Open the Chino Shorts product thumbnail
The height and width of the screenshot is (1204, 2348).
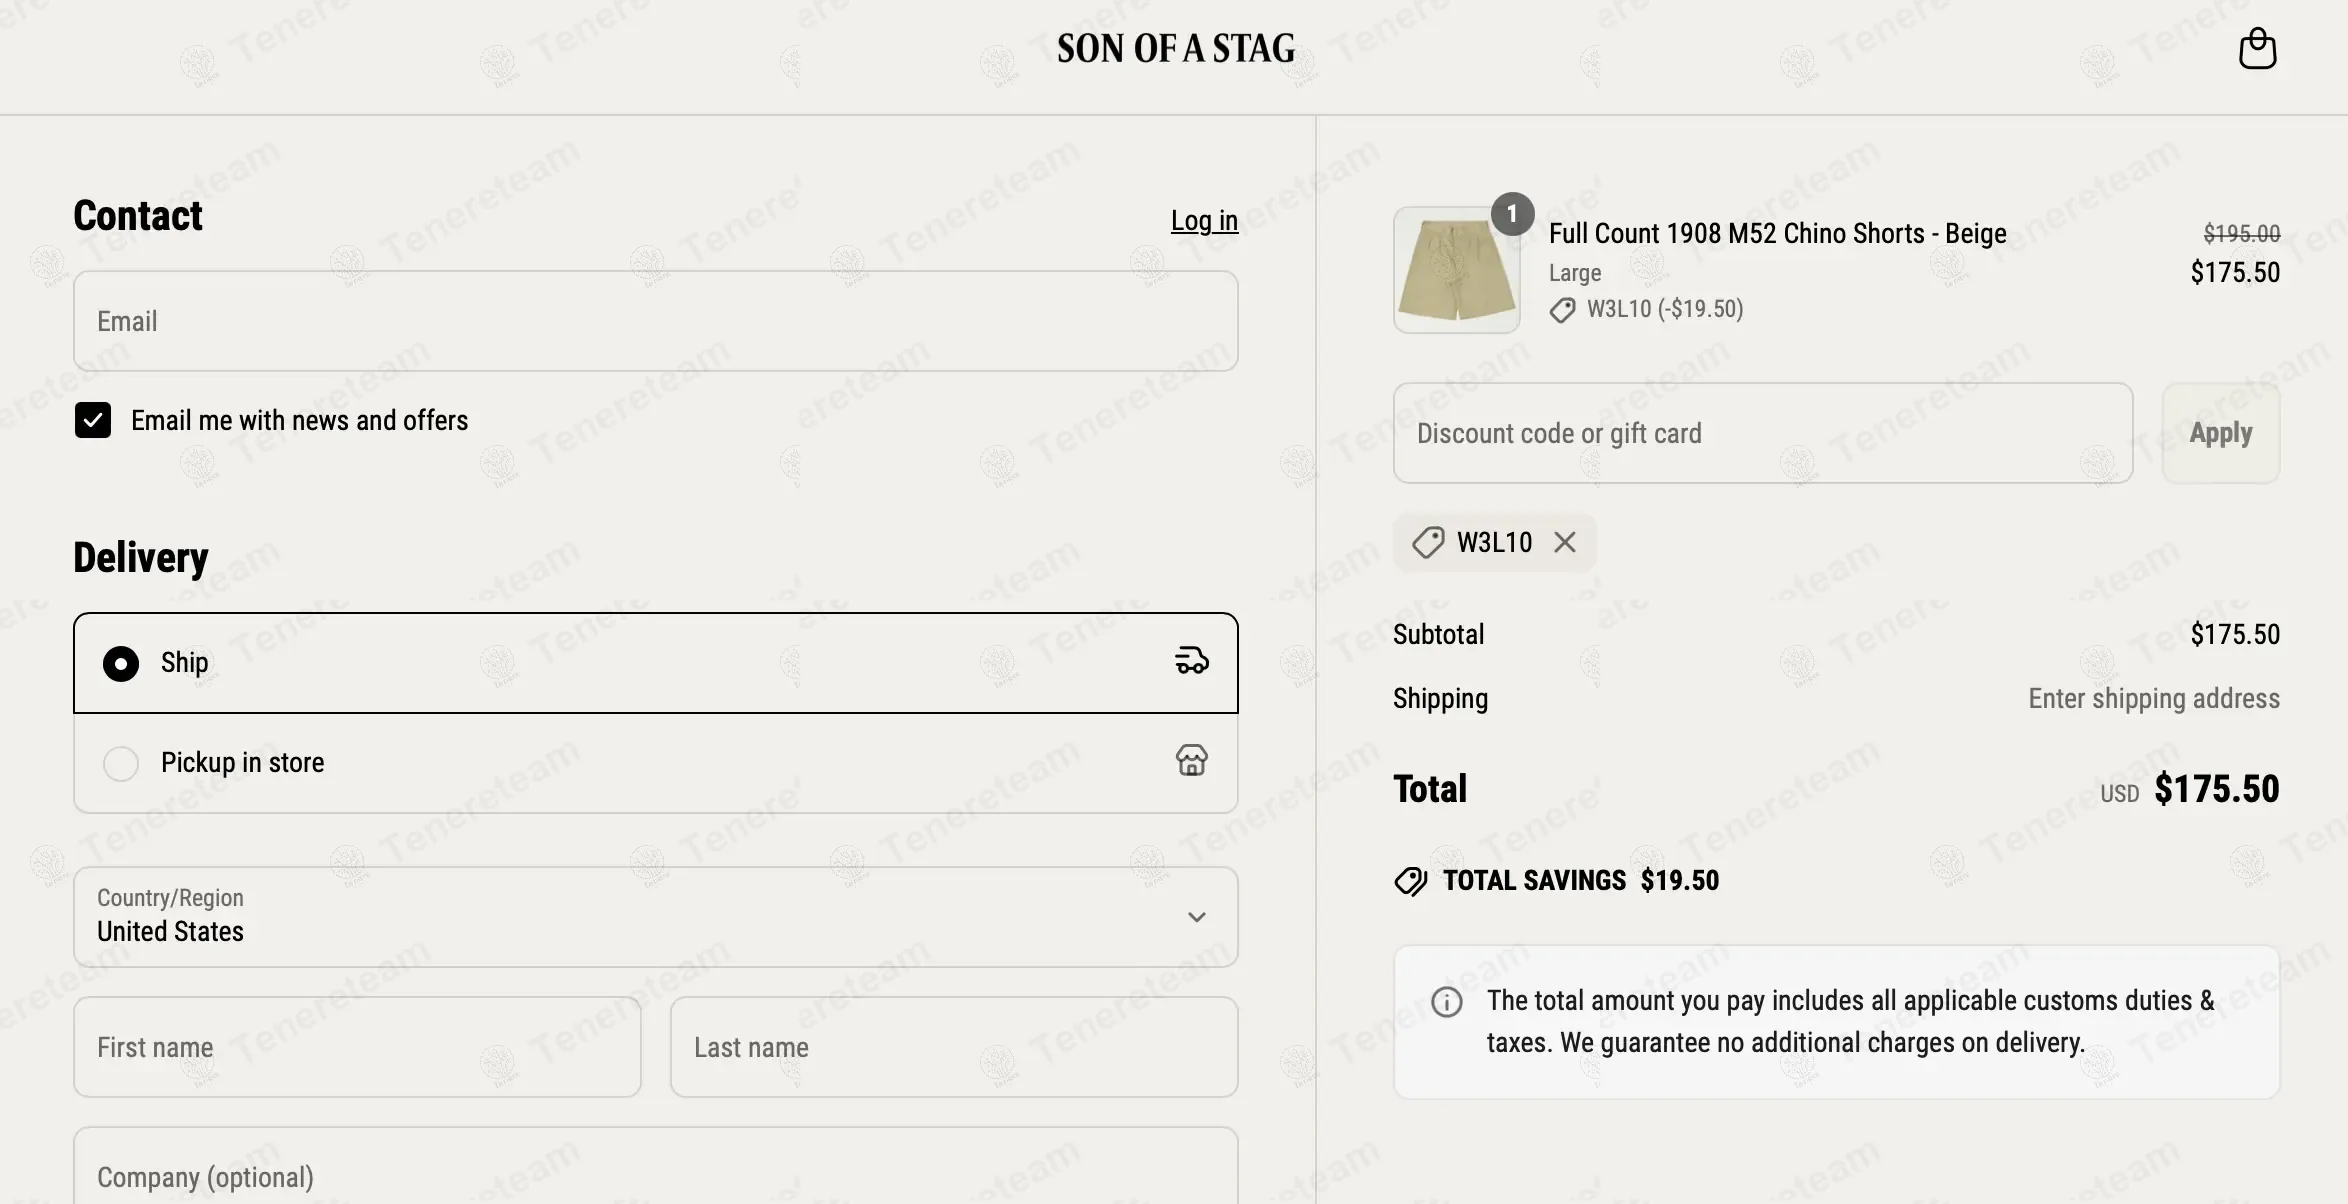pyautogui.click(x=1457, y=270)
